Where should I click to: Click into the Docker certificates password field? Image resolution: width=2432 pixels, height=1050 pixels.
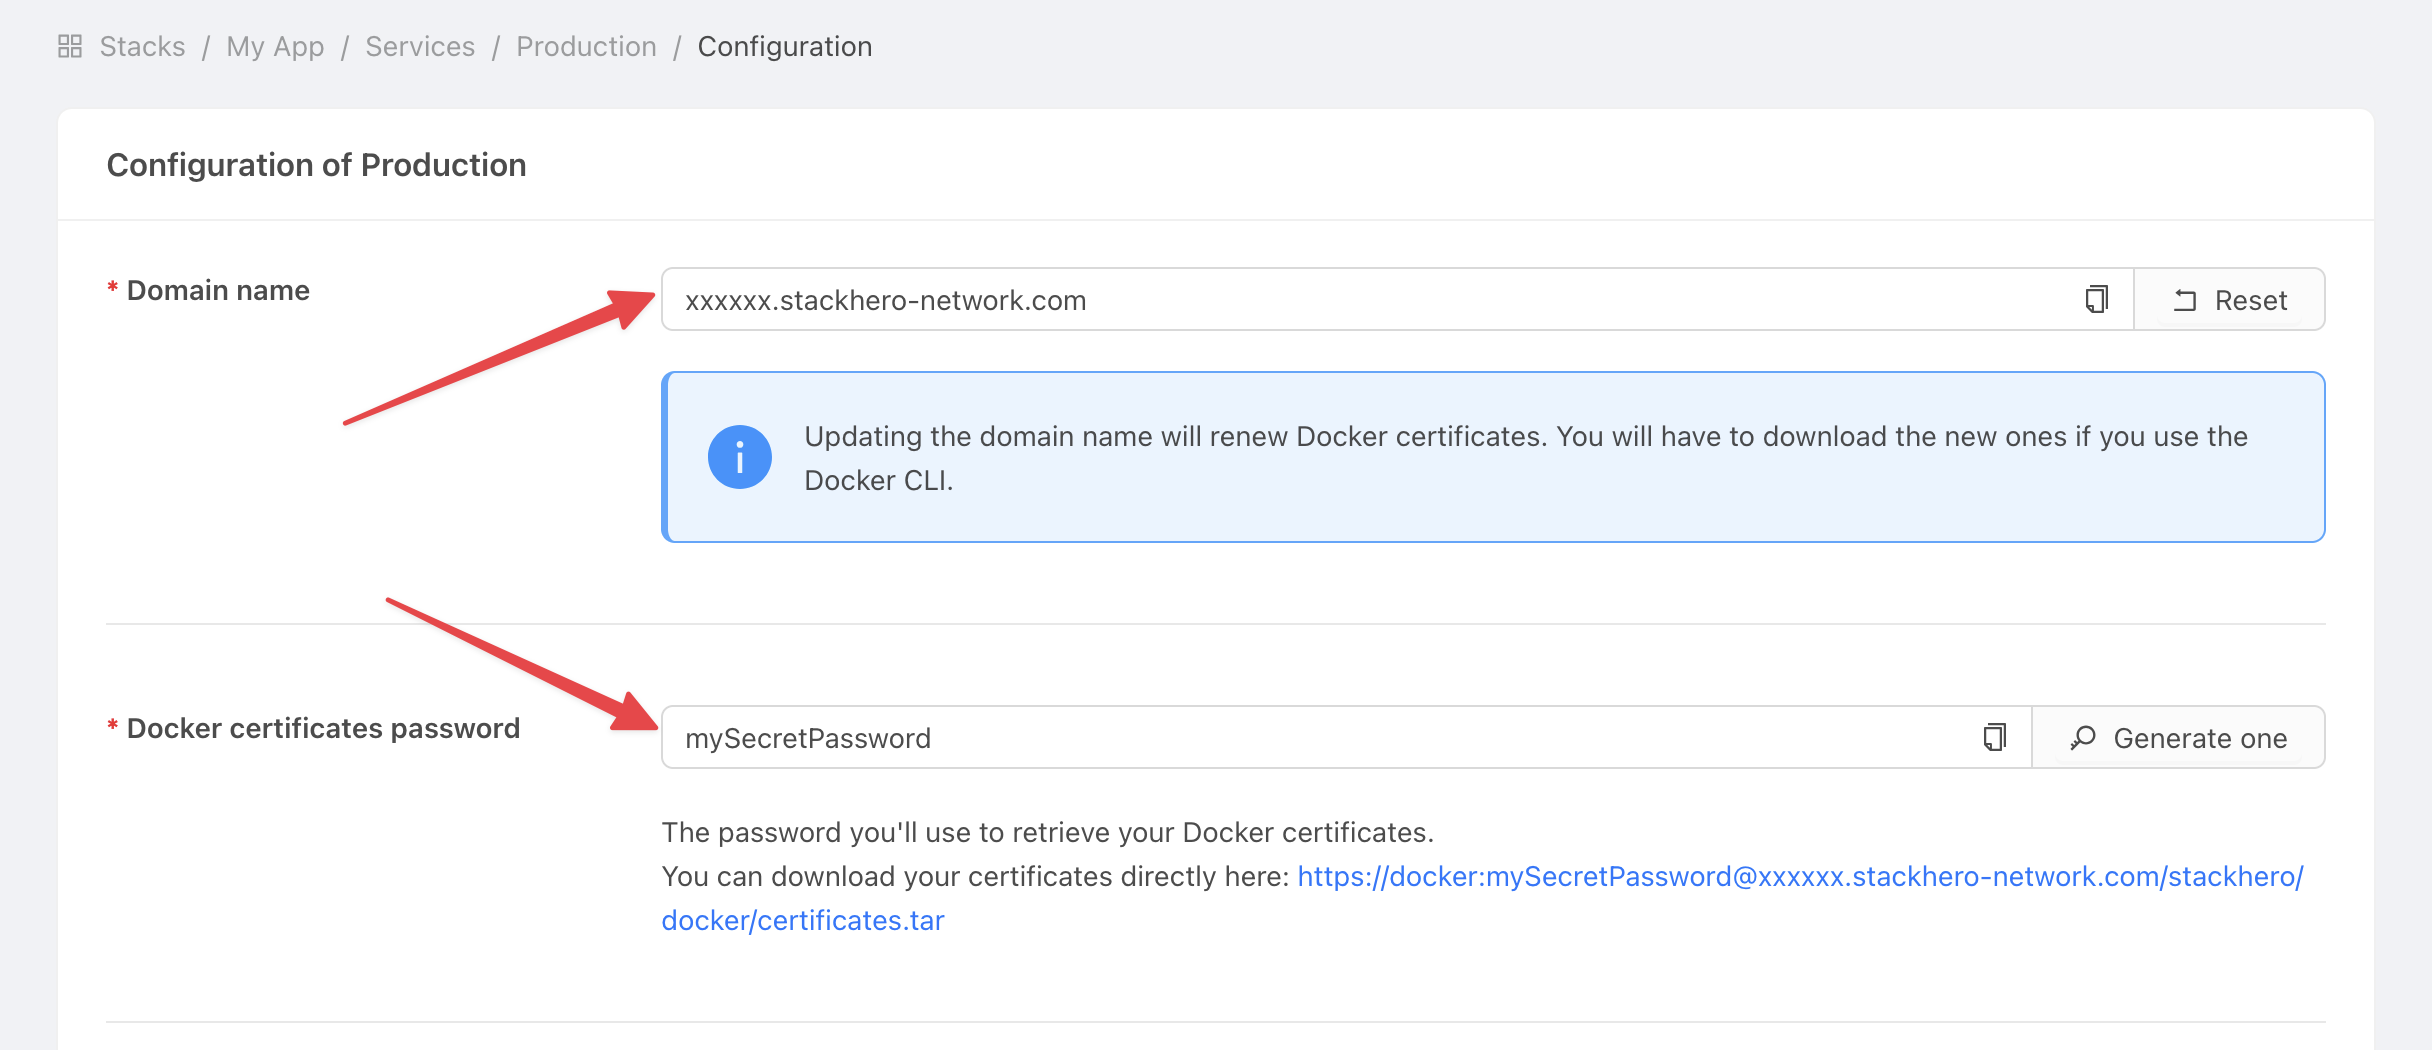[x=1320, y=738]
